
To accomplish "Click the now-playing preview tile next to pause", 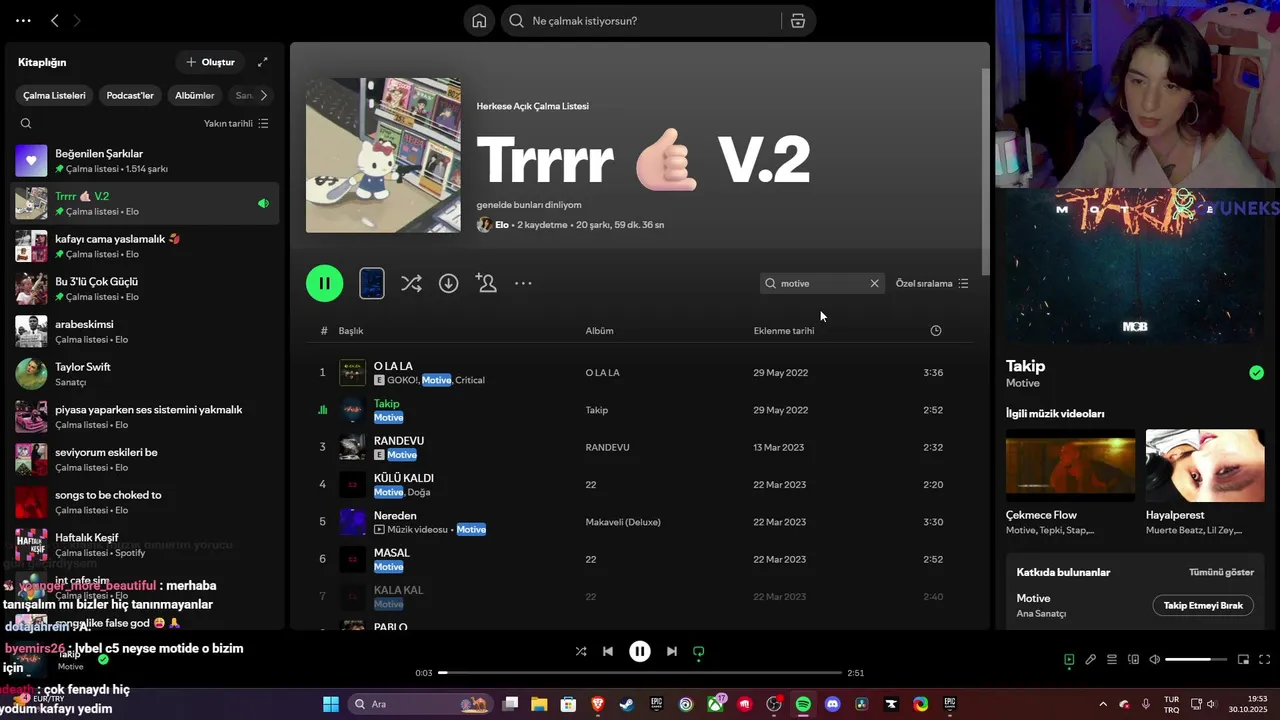I will [372, 283].
